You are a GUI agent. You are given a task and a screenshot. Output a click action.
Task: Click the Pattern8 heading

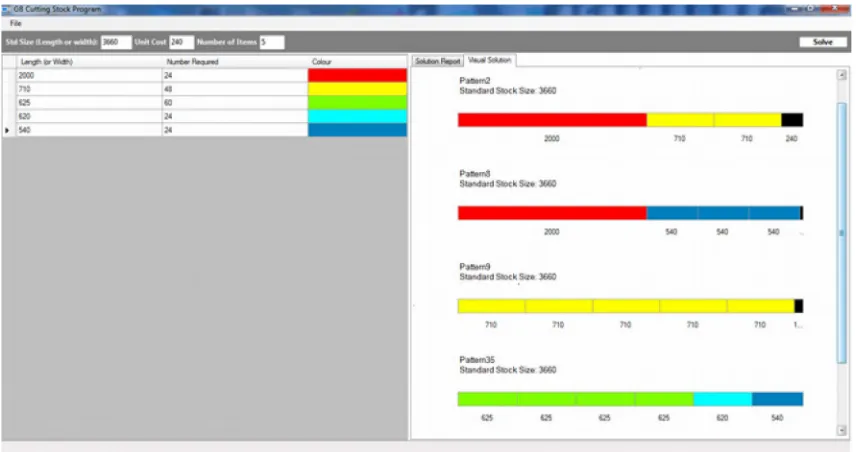point(474,174)
